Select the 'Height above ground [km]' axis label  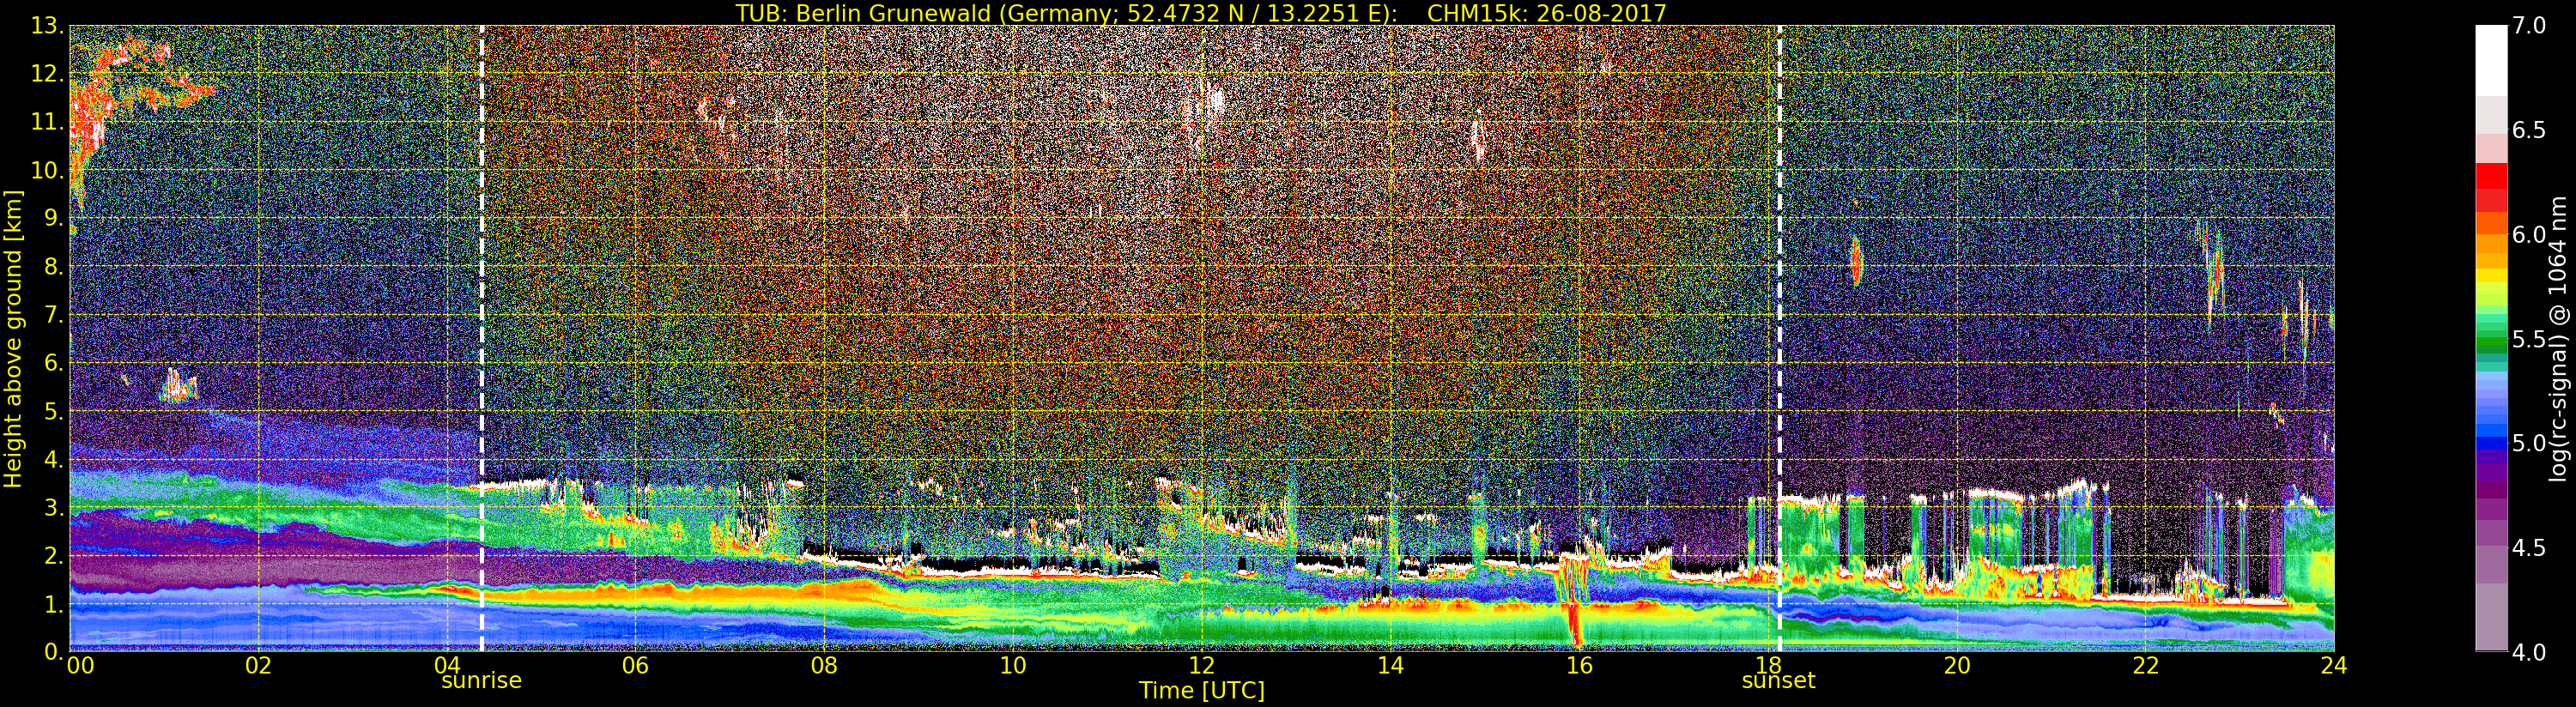coord(13,339)
